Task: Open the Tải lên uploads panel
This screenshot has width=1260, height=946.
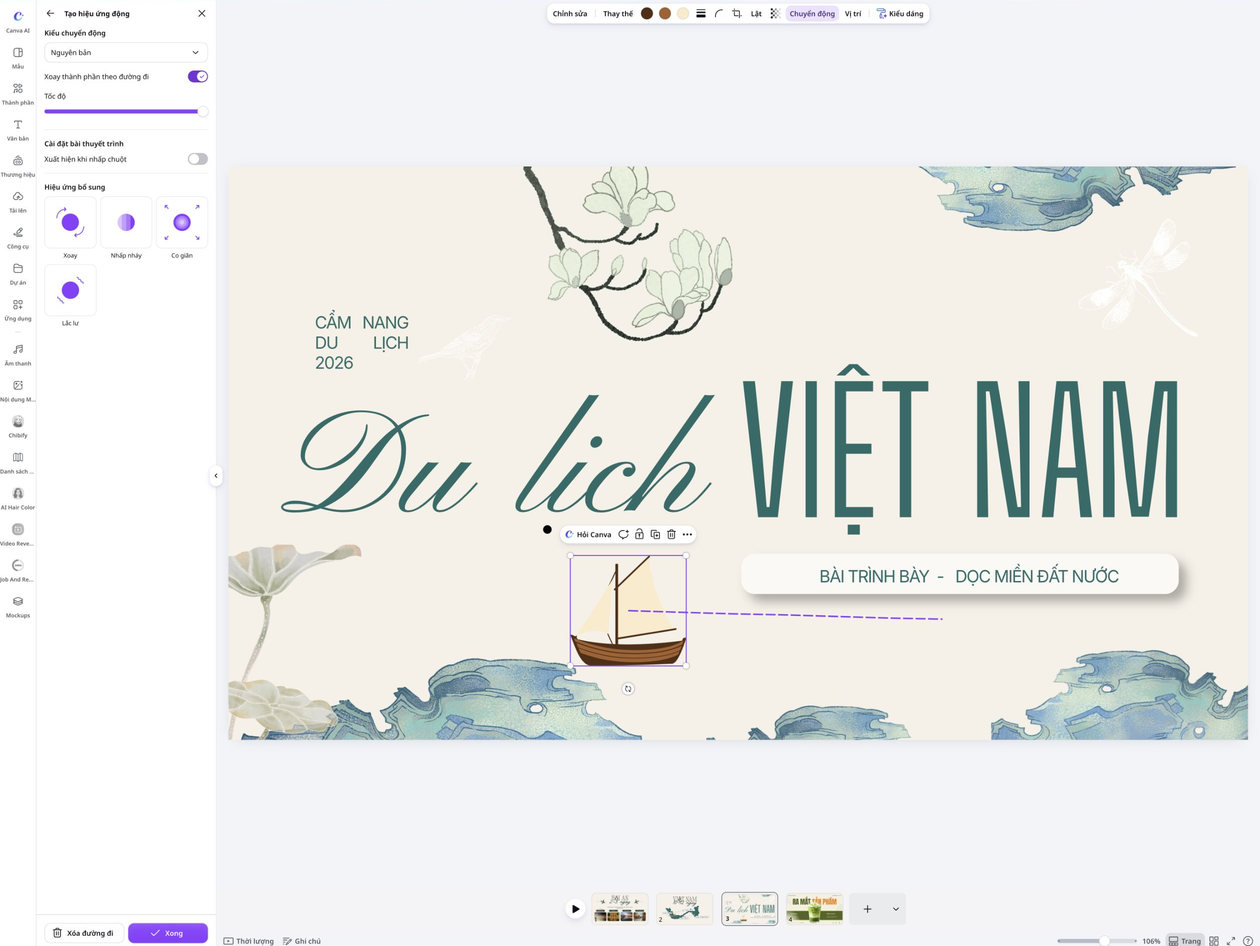Action: (x=18, y=201)
